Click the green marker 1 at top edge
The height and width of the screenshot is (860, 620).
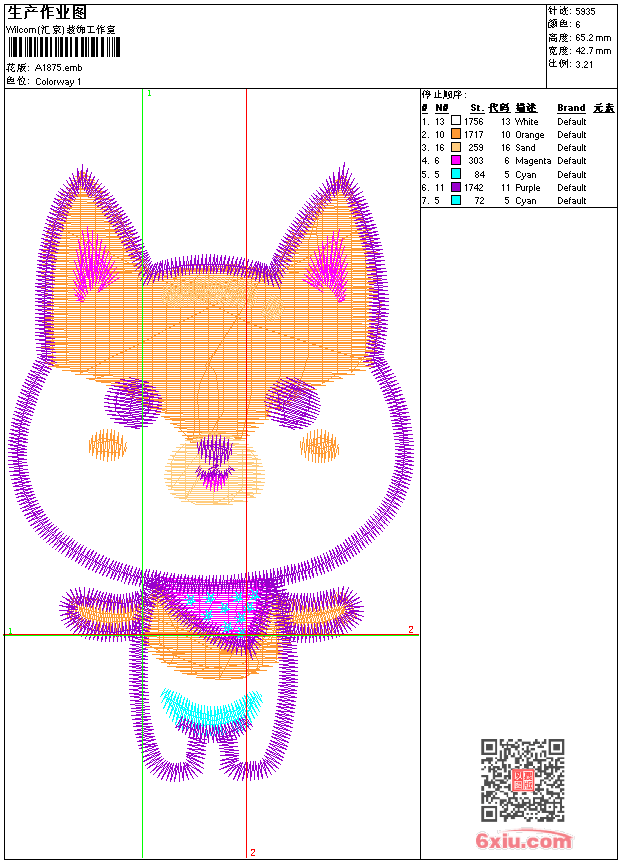click(x=149, y=93)
